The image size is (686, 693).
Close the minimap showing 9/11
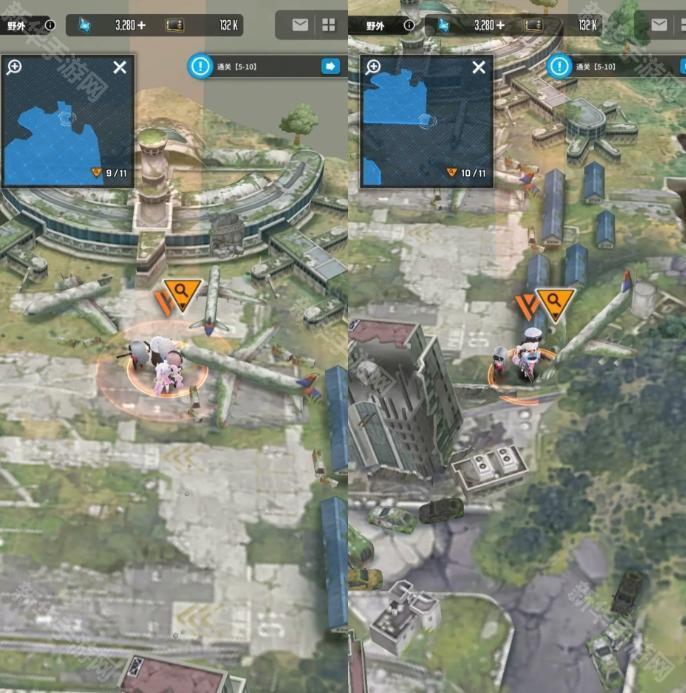119,67
